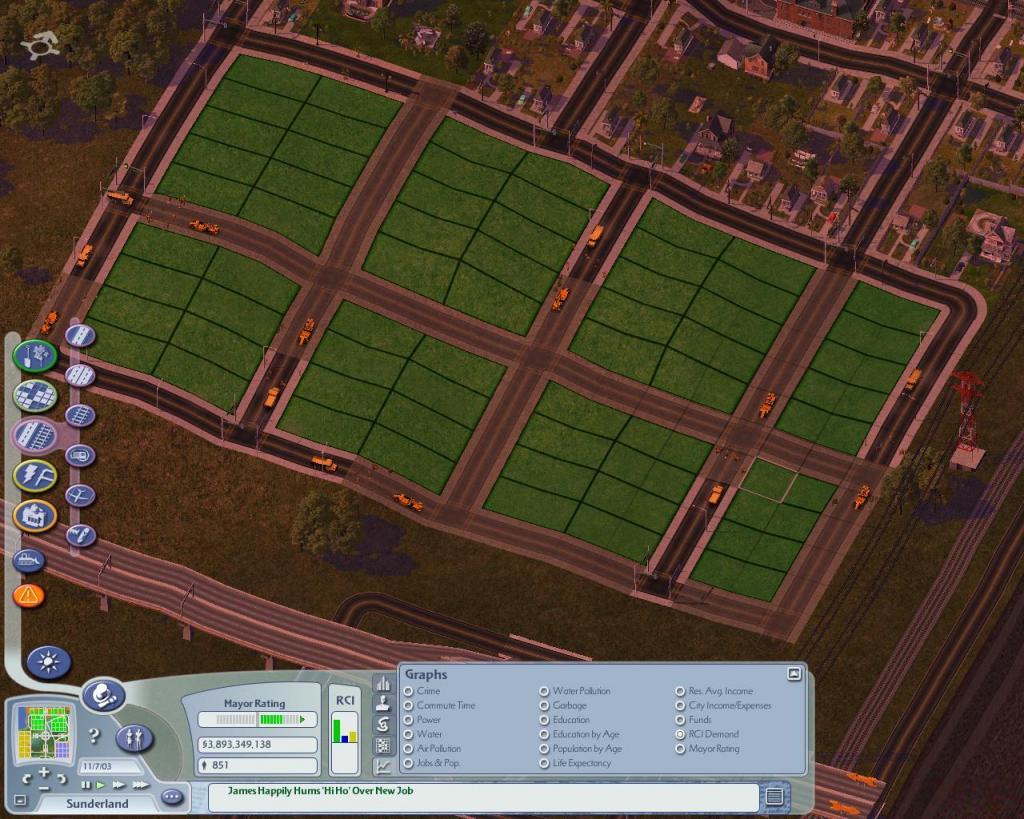Select the Water Transit (seaports) submenu icon
The height and width of the screenshot is (819, 1024).
80,536
